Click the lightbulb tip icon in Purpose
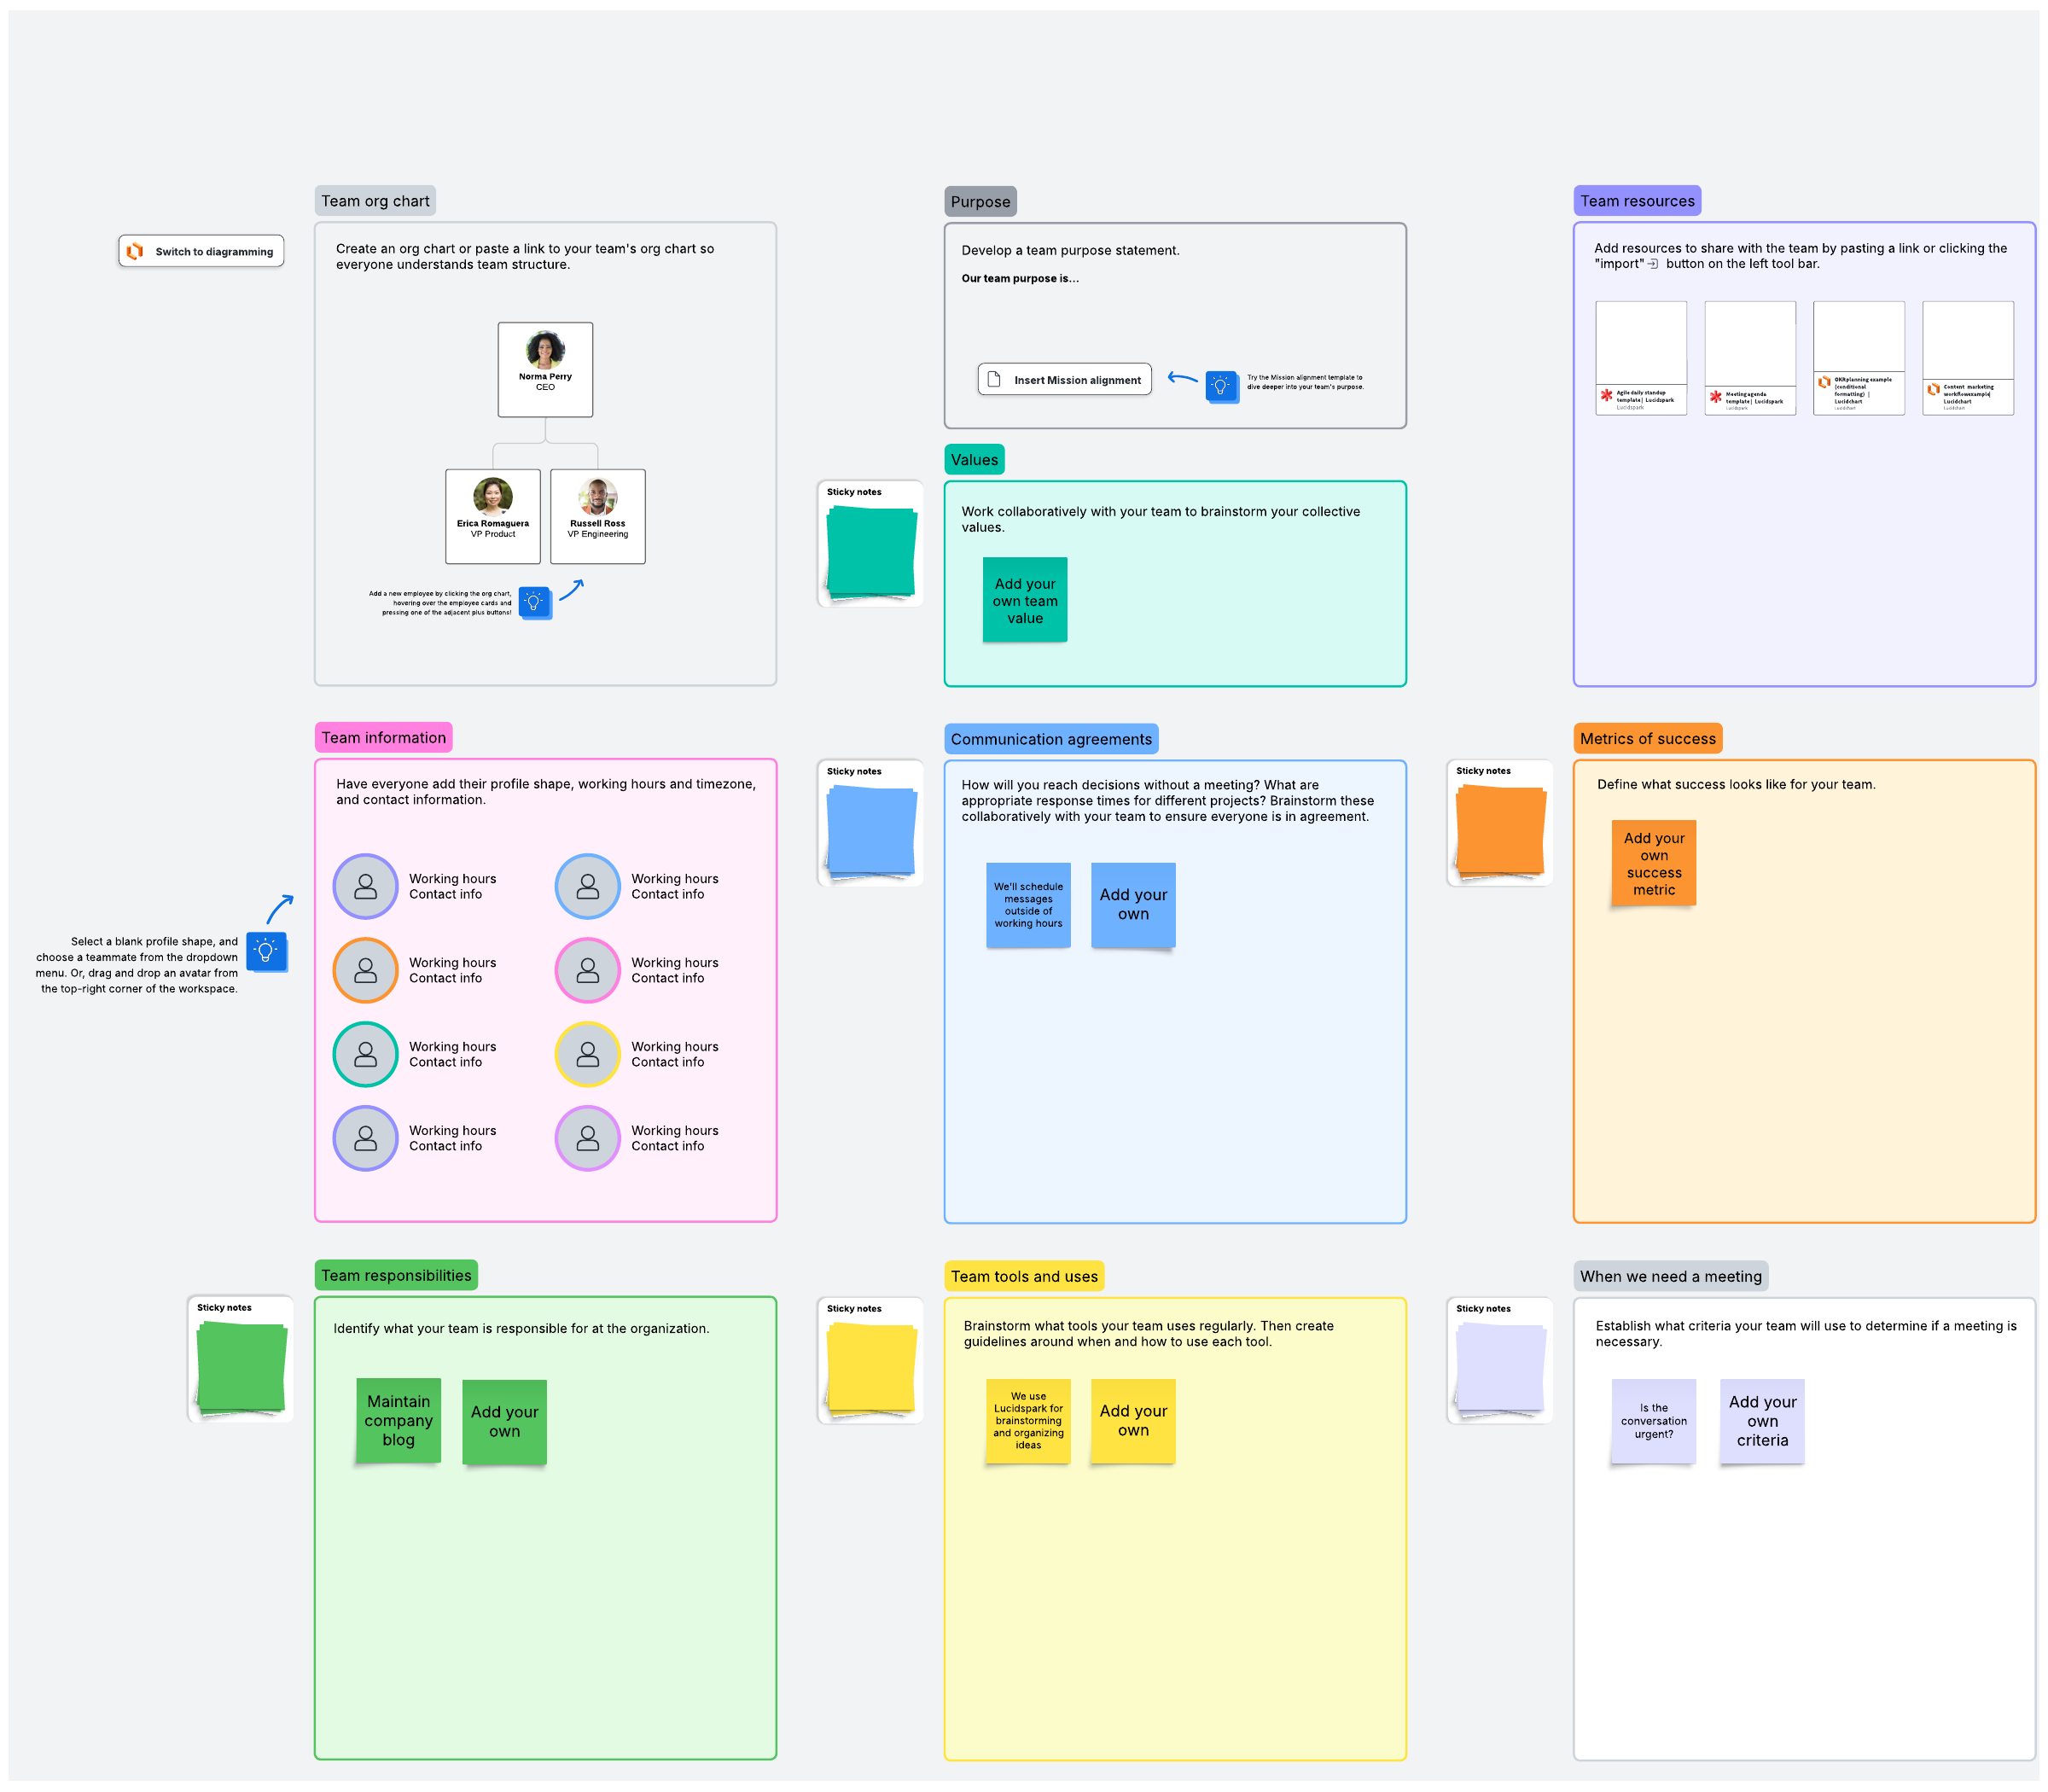Image resolution: width=2048 pixels, height=1792 pixels. click(x=1221, y=386)
